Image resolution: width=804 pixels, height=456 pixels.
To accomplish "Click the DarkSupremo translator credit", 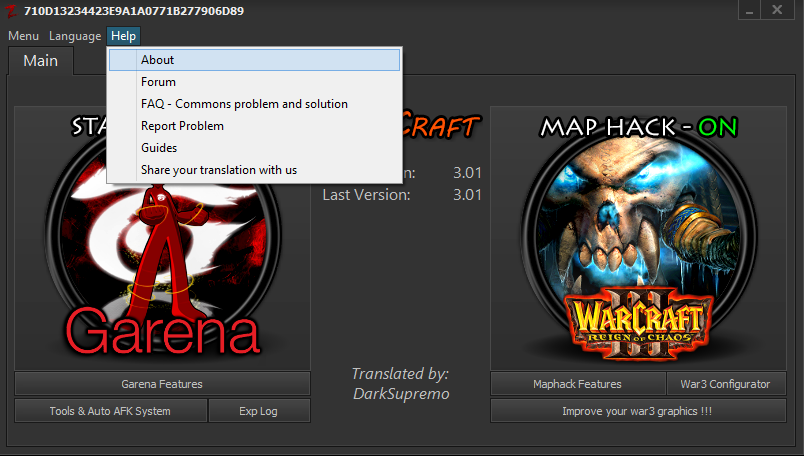I will 401,394.
